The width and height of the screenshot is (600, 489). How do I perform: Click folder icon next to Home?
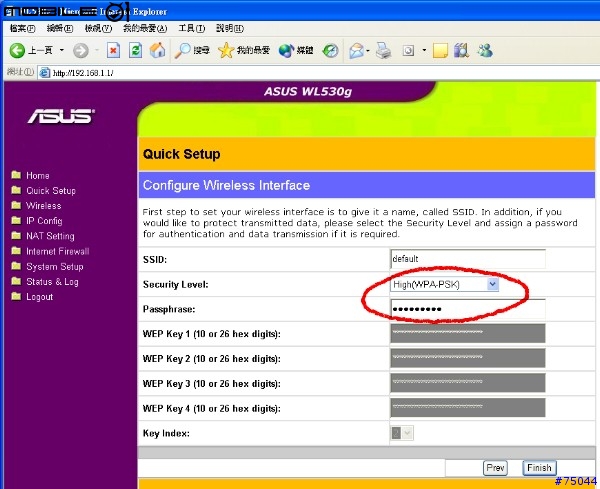[x=16, y=175]
